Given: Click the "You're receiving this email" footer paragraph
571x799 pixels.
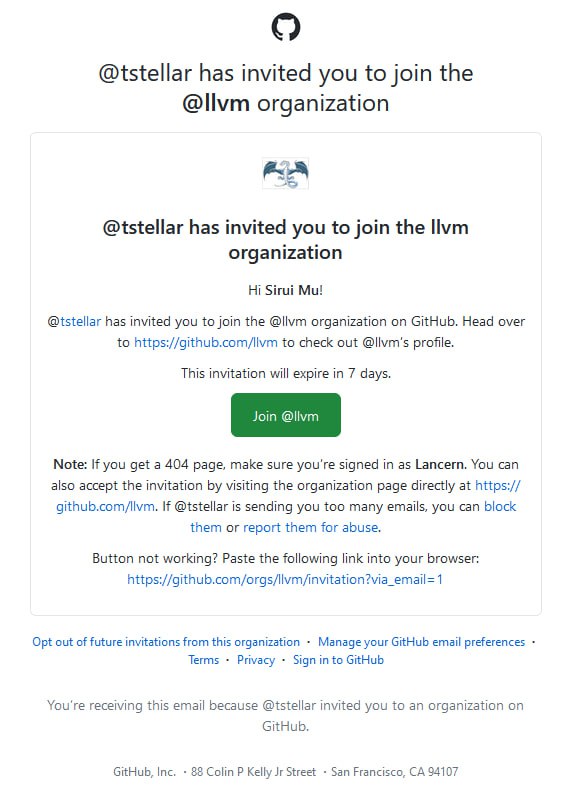Looking at the screenshot, I should click(285, 715).
